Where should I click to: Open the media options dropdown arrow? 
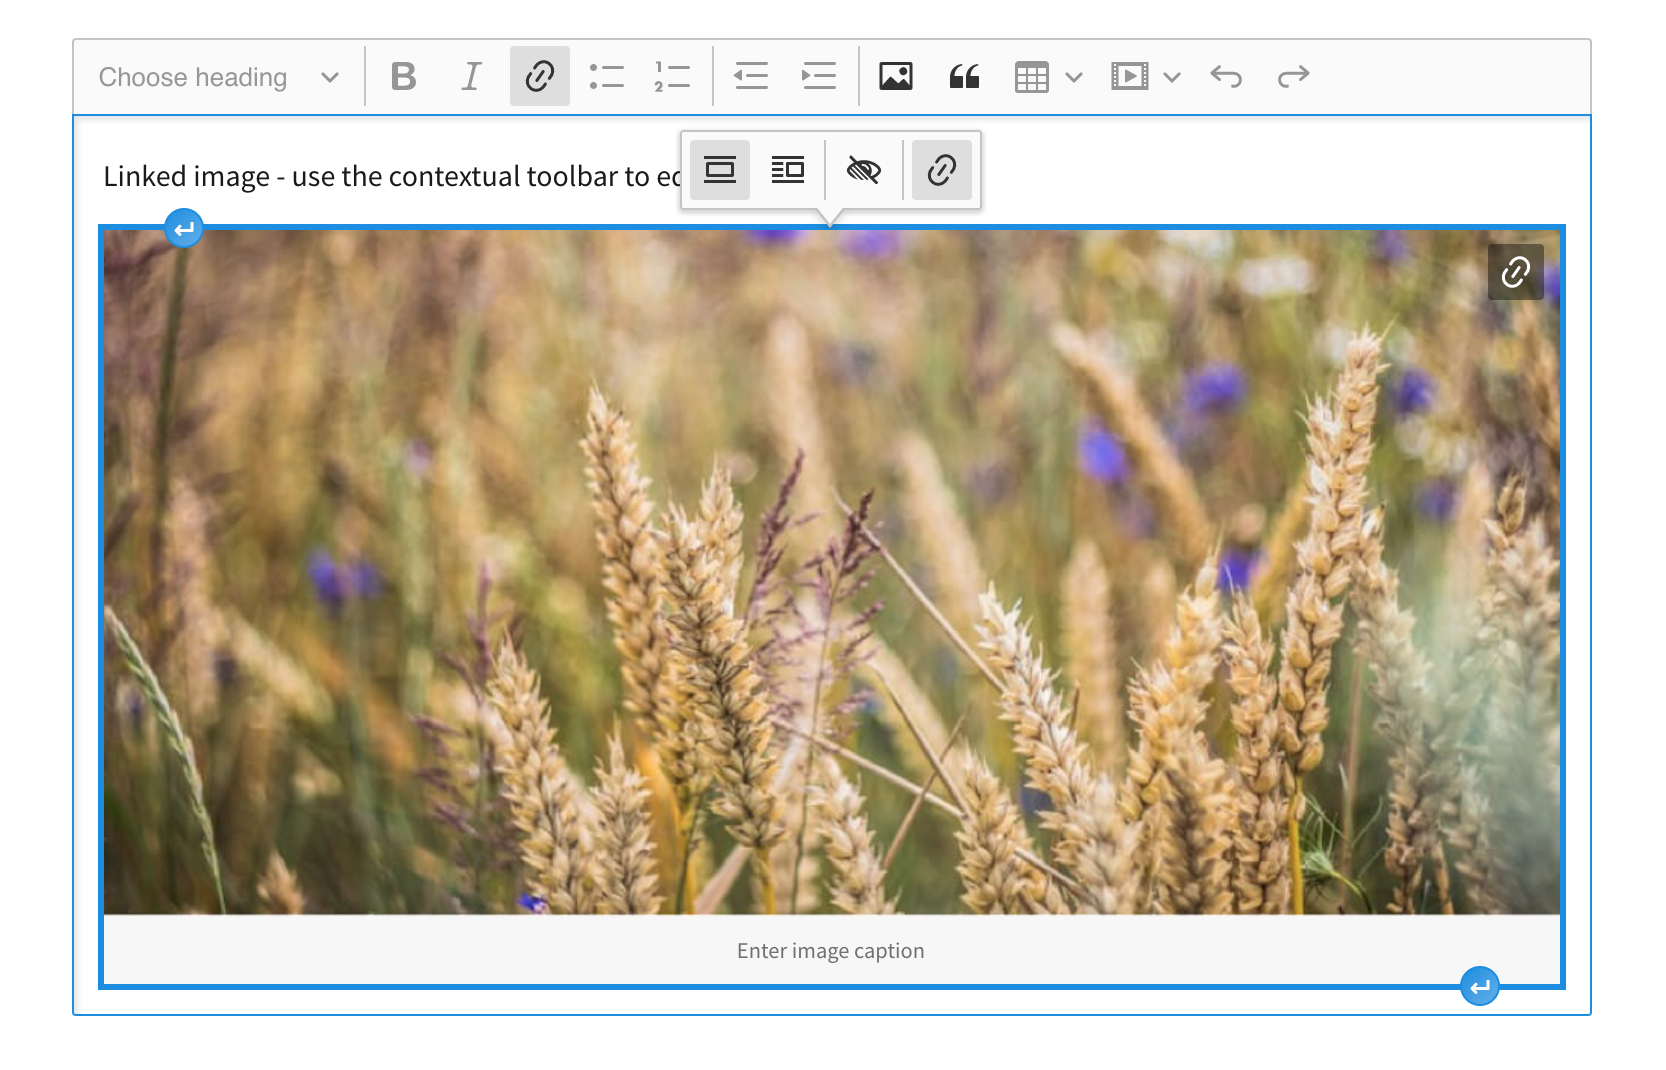(x=1172, y=77)
